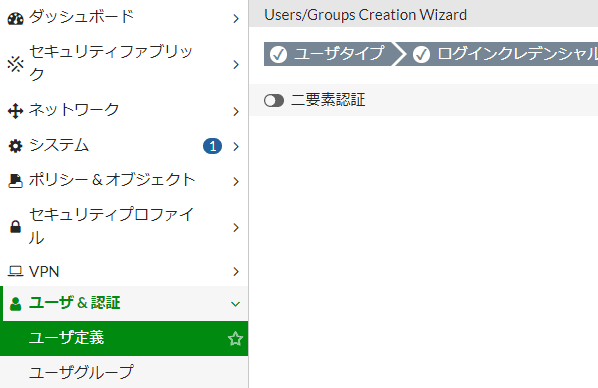Expand the セキュリティファブリック chevron
The height and width of the screenshot is (388, 598).
tap(236, 64)
